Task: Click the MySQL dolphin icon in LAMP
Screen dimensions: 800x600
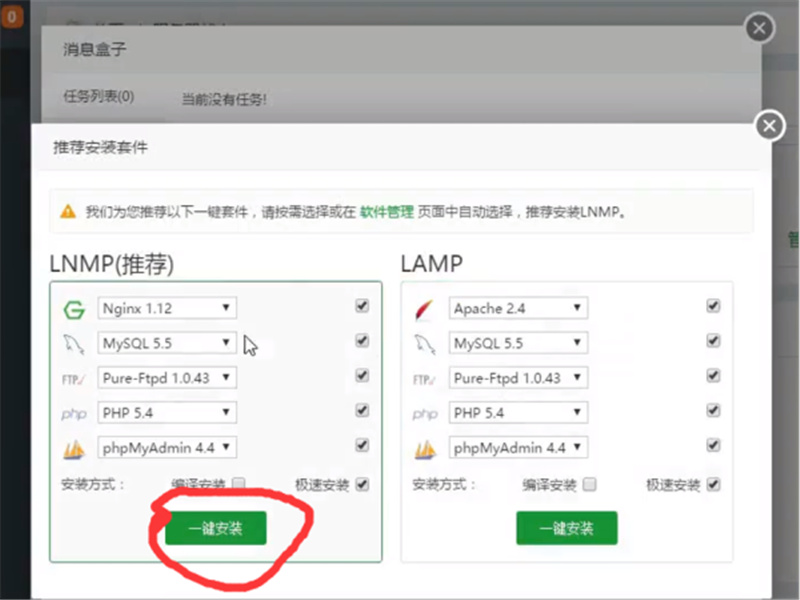Action: coord(424,344)
